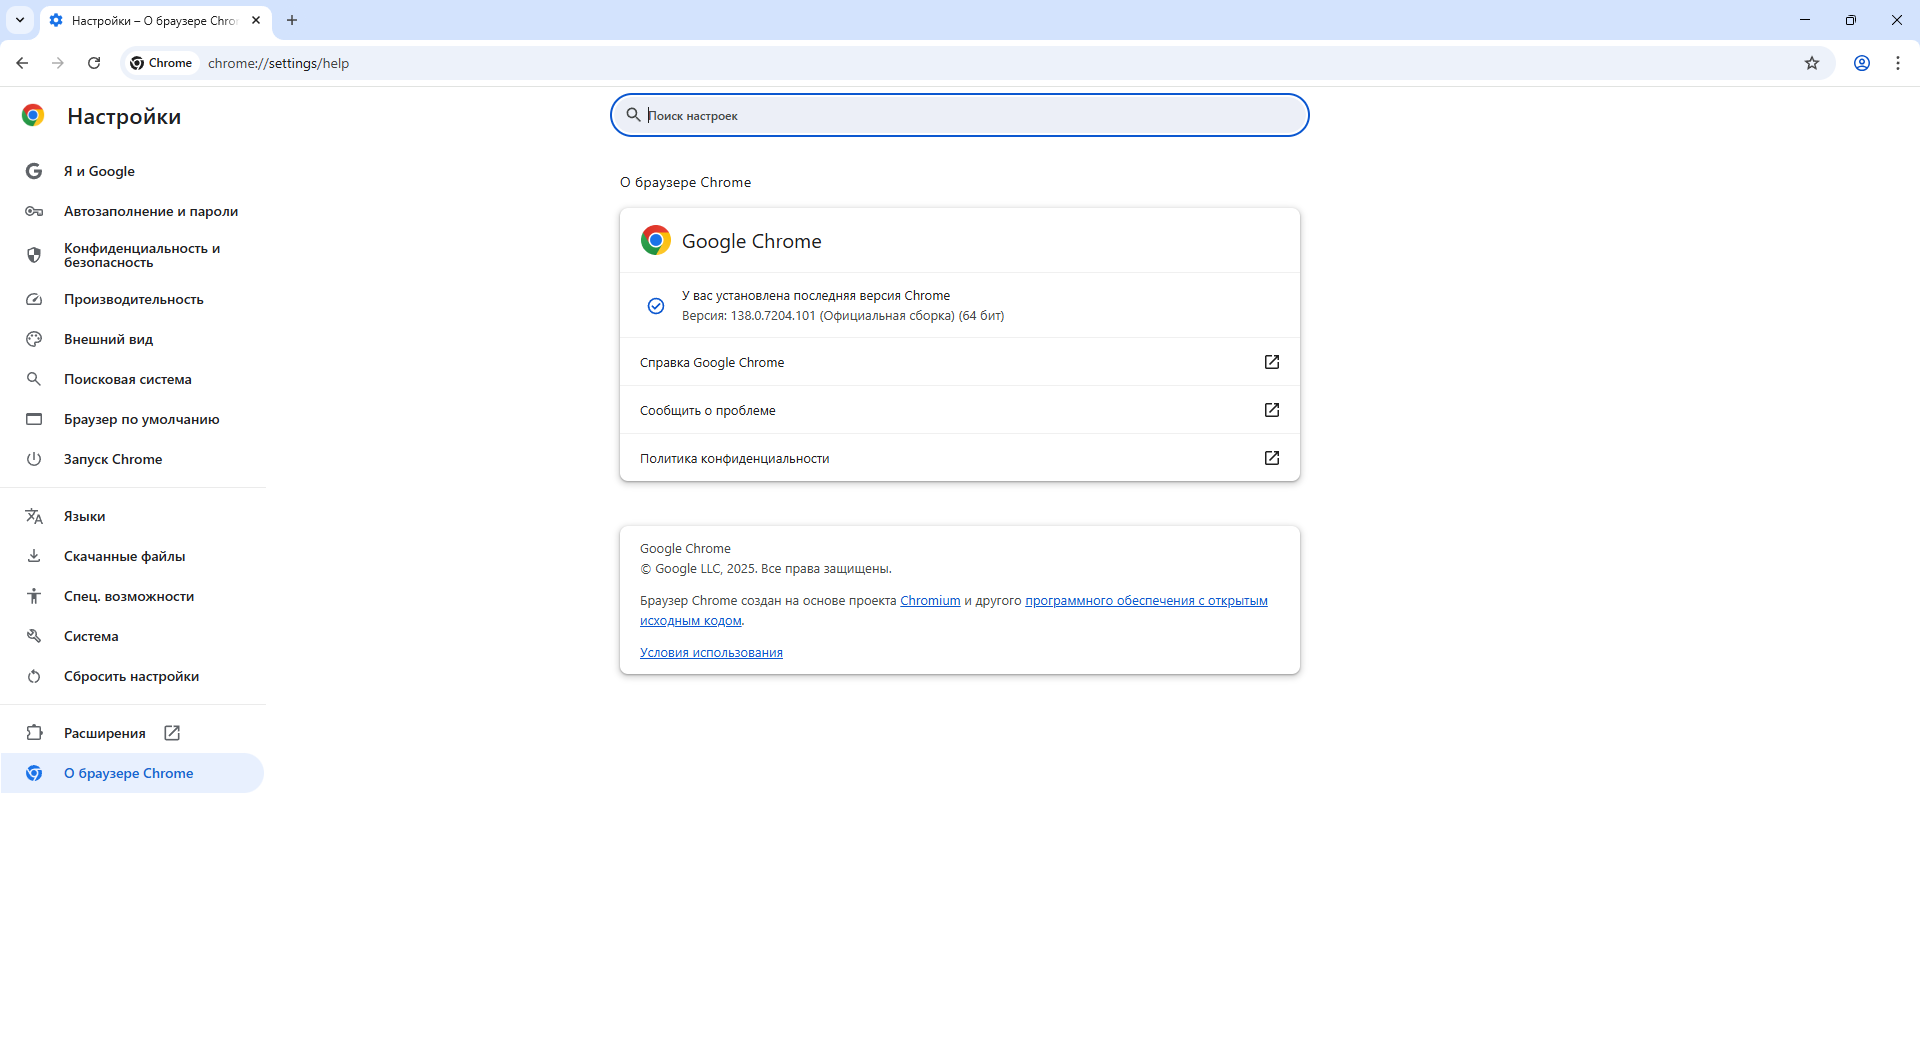Reload the page using the refresh icon
The height and width of the screenshot is (1040, 1920).
[94, 63]
